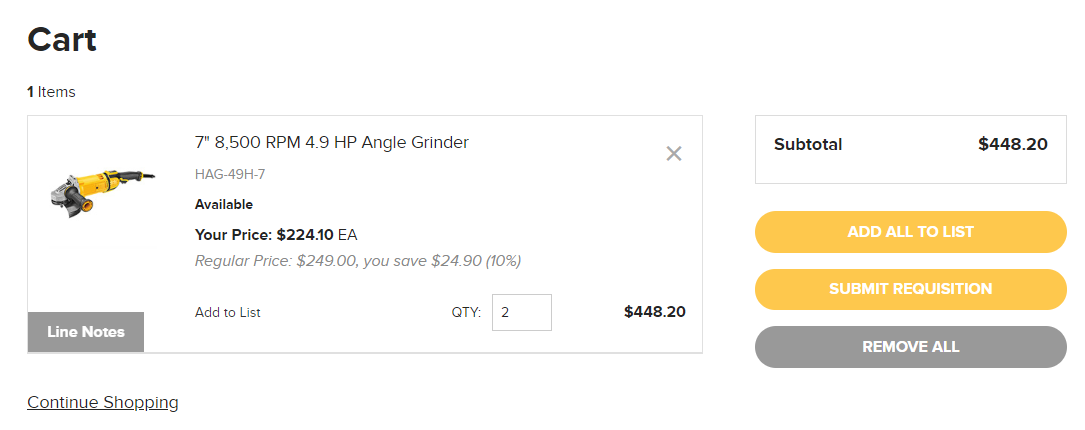
Task: Remove the angle grinder with the X icon
Action: (673, 154)
